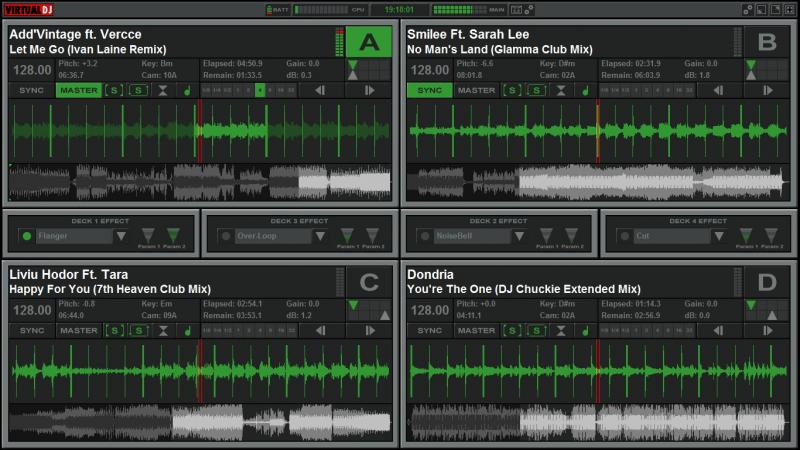
Task: Set loop-in point on deck B
Action: (718, 90)
